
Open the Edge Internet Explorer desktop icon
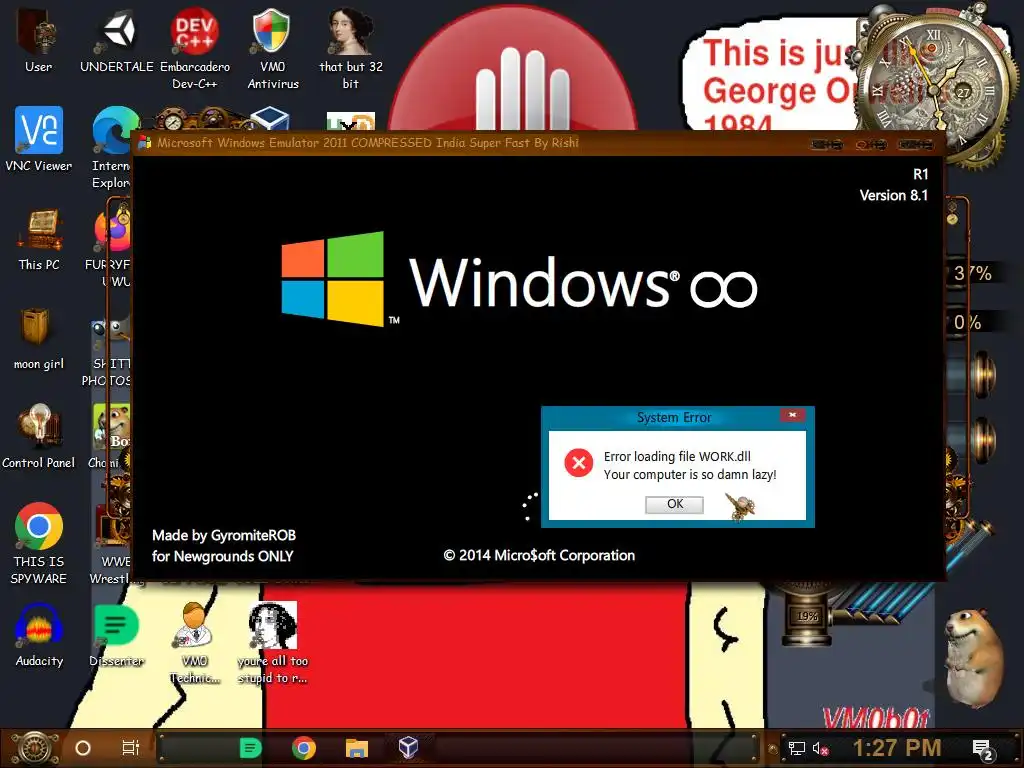tap(112, 147)
